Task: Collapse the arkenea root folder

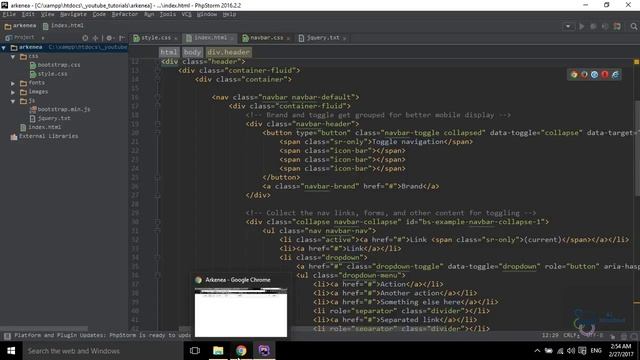Action: coord(4,48)
